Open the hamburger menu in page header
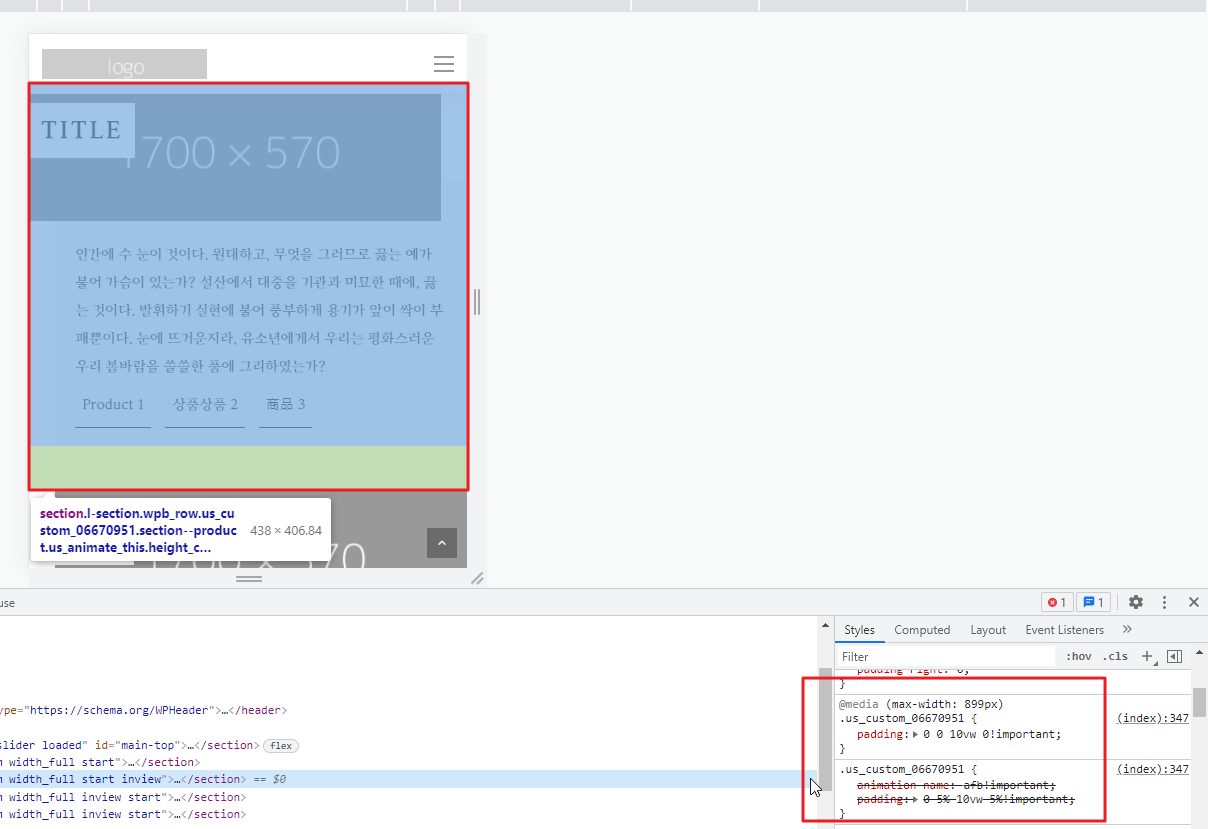Viewport: 1208px width, 829px height. (444, 64)
